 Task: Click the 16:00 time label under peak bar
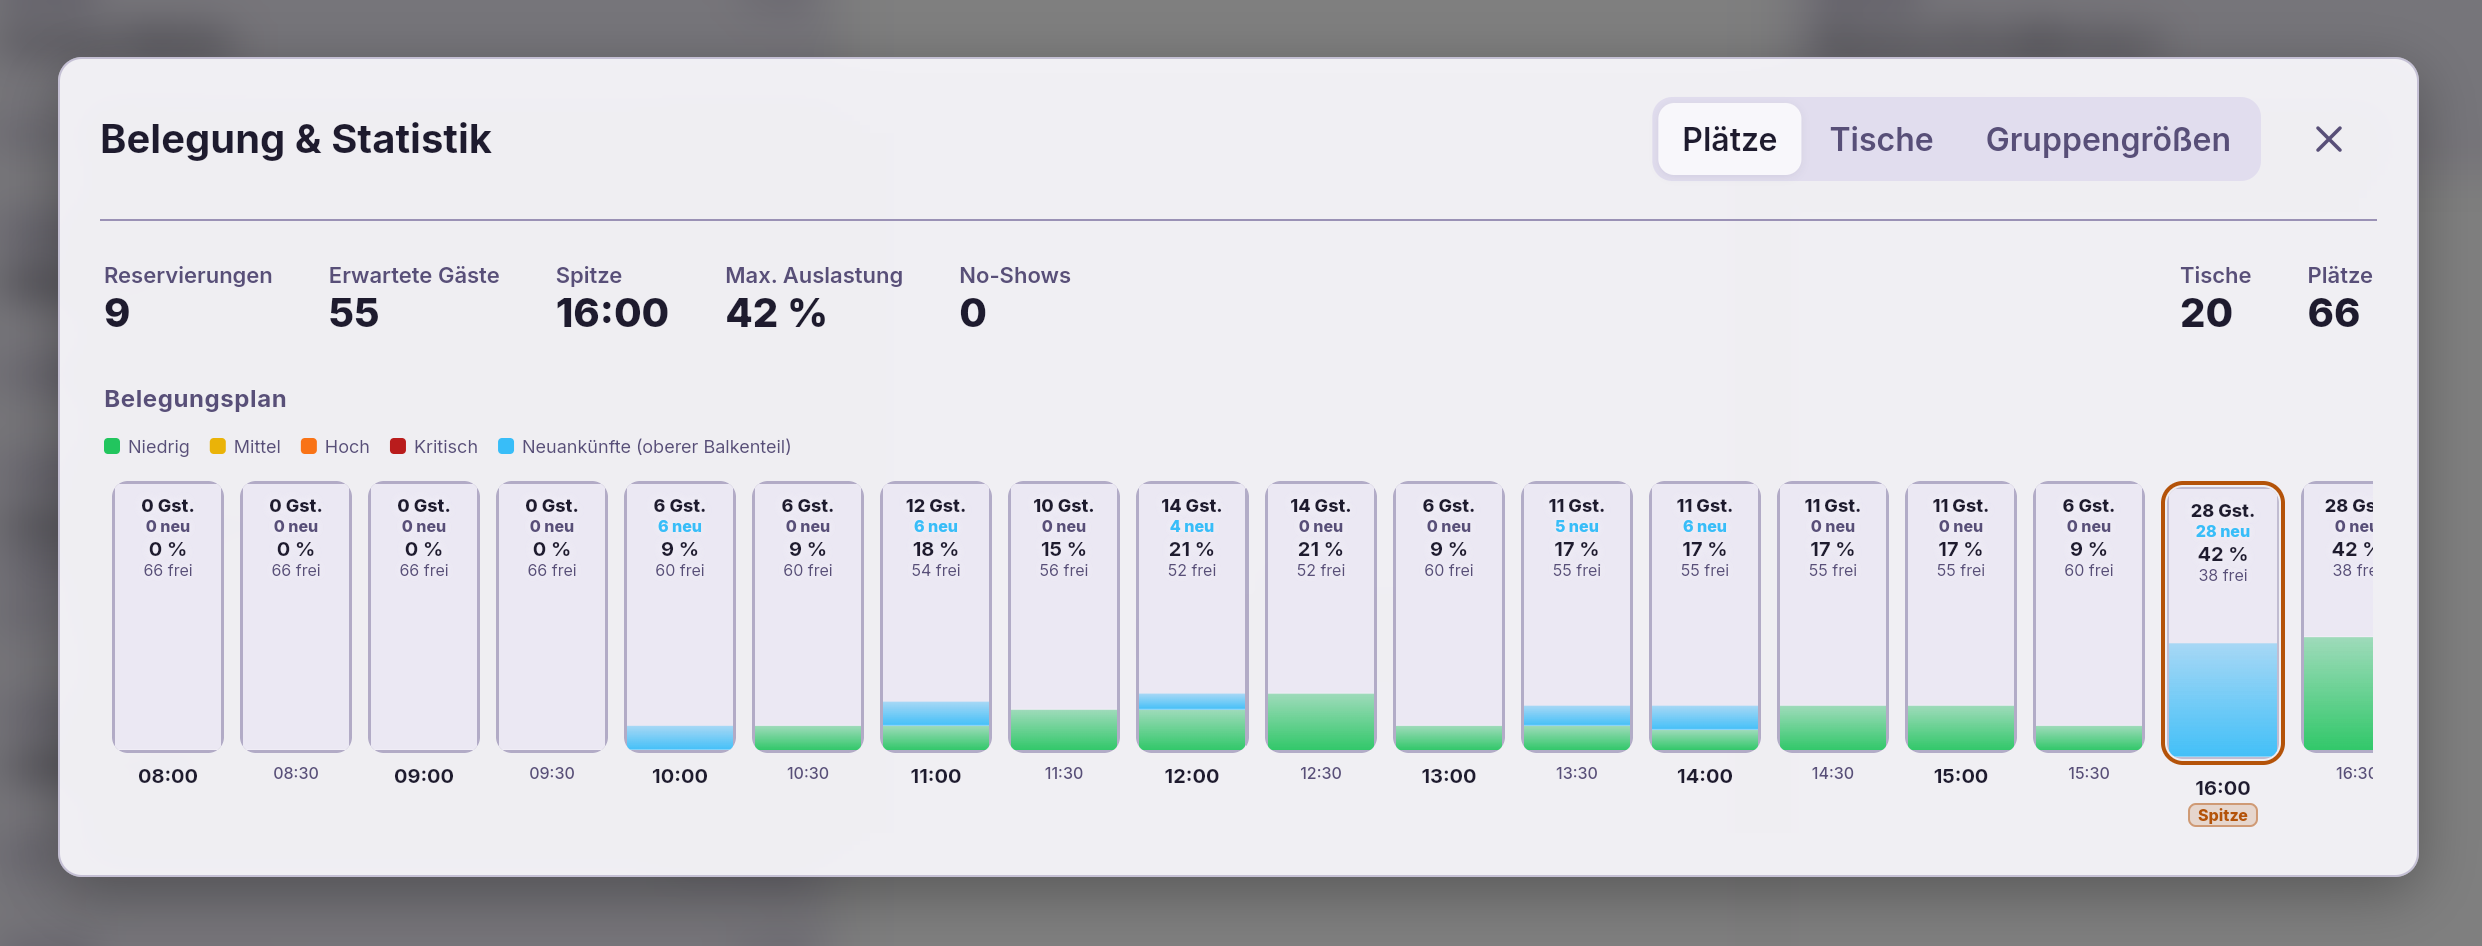pos(2222,788)
